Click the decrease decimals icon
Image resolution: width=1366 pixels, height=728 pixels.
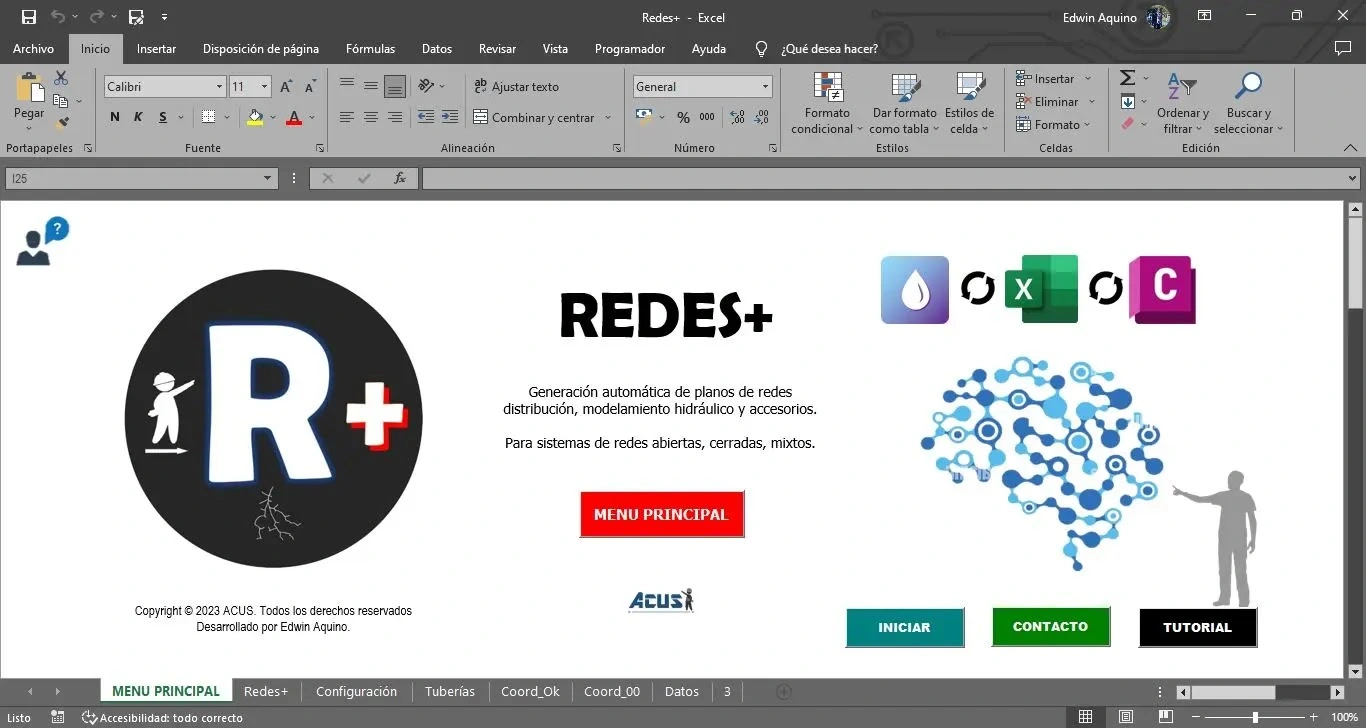762,117
